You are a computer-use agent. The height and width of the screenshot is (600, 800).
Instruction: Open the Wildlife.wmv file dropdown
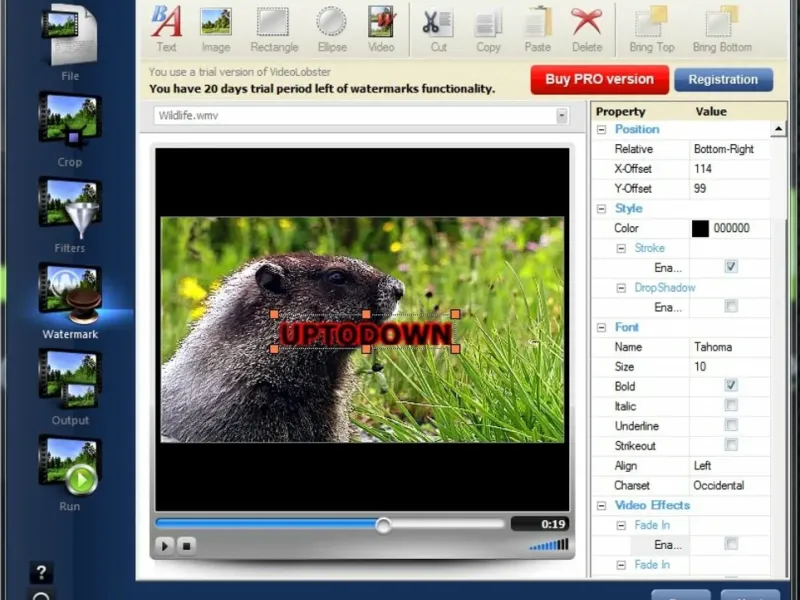coord(561,116)
